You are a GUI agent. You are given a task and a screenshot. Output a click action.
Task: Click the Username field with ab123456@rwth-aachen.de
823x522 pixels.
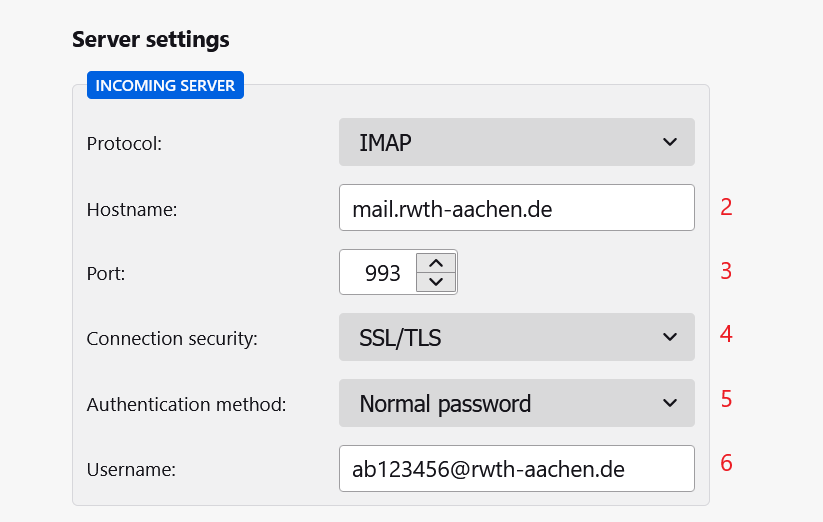516,468
